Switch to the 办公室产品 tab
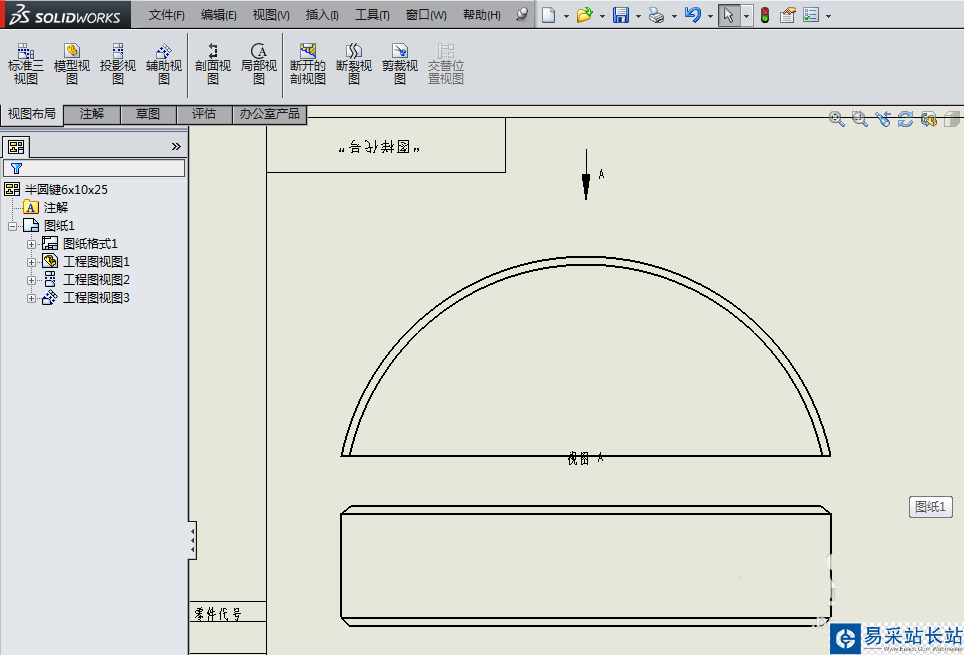 point(269,114)
